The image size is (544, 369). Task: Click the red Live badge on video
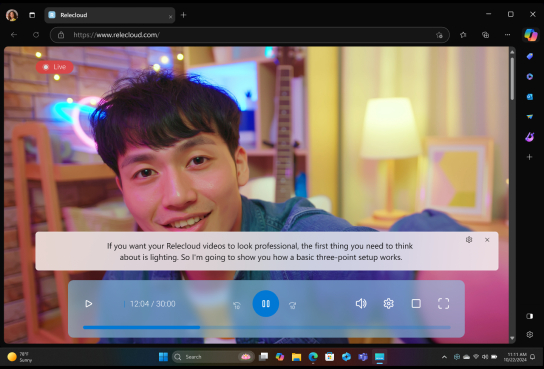(x=54, y=67)
